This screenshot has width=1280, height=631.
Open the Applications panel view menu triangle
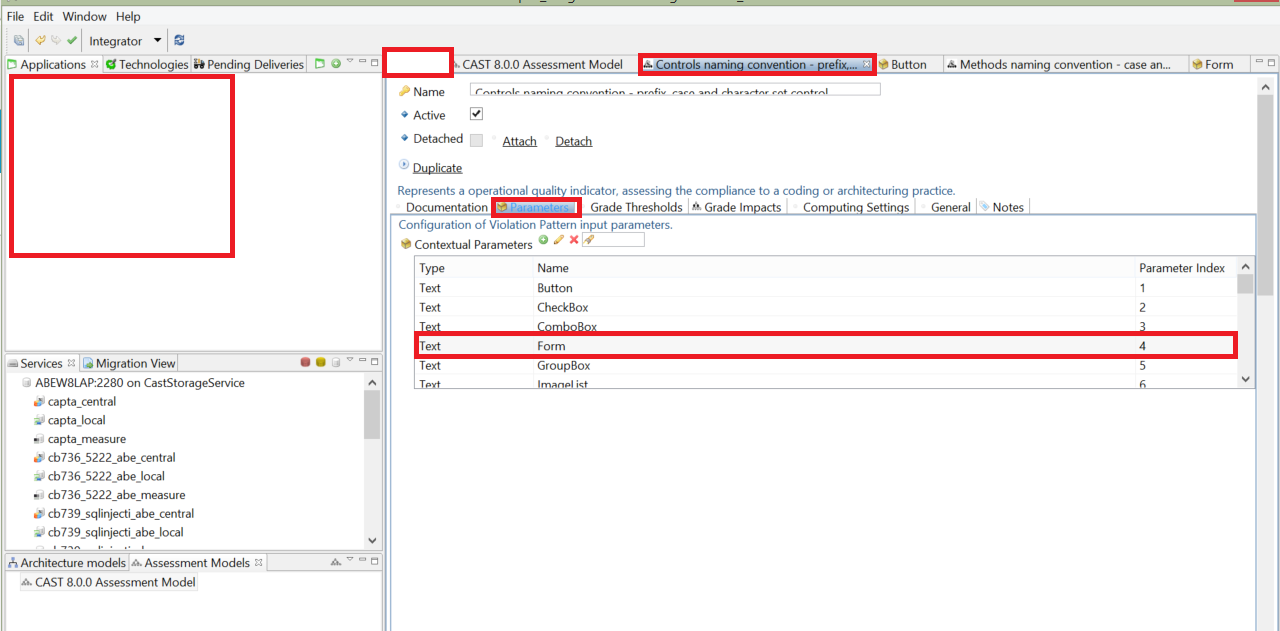pos(350,63)
